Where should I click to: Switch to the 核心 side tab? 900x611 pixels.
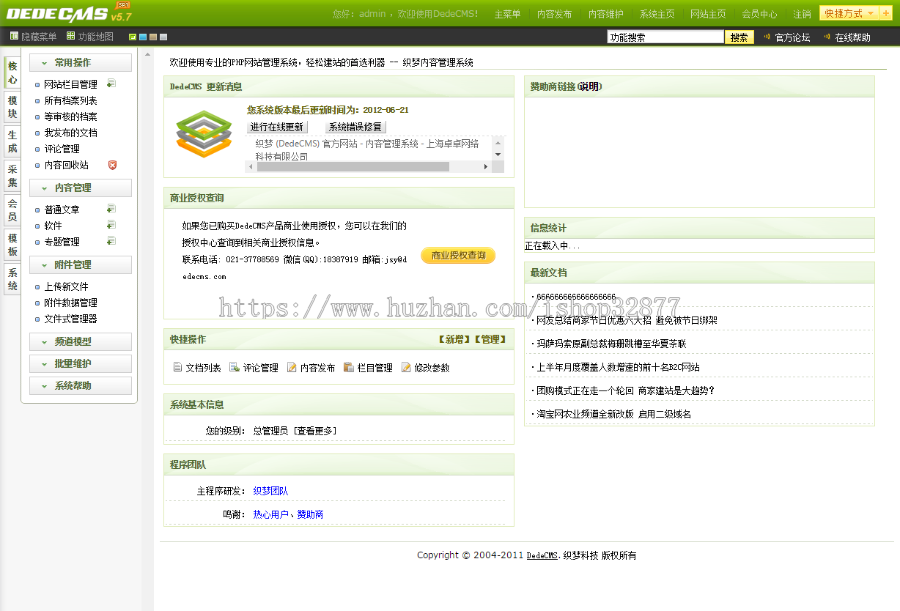pyautogui.click(x=12, y=73)
